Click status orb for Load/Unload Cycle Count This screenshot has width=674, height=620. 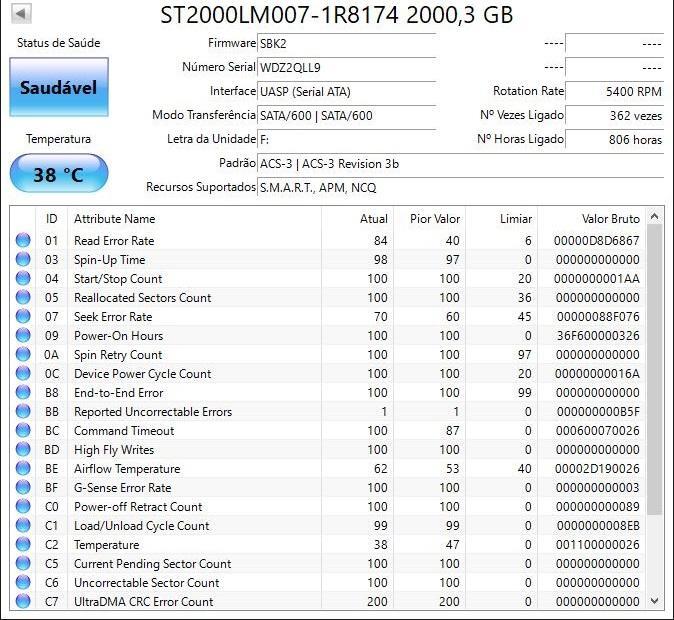coord(23,525)
